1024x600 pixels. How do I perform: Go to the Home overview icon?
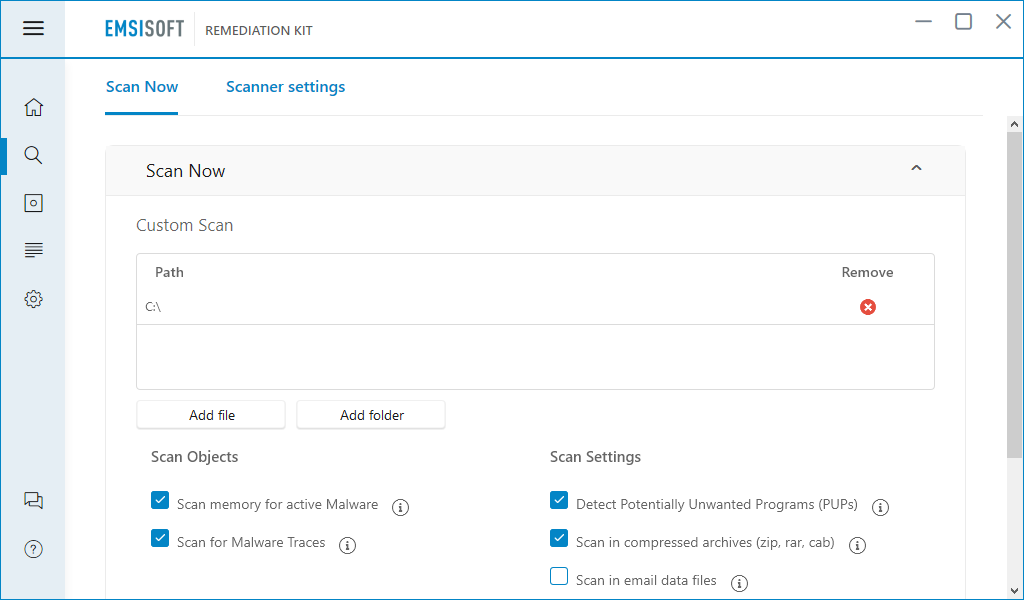point(33,107)
